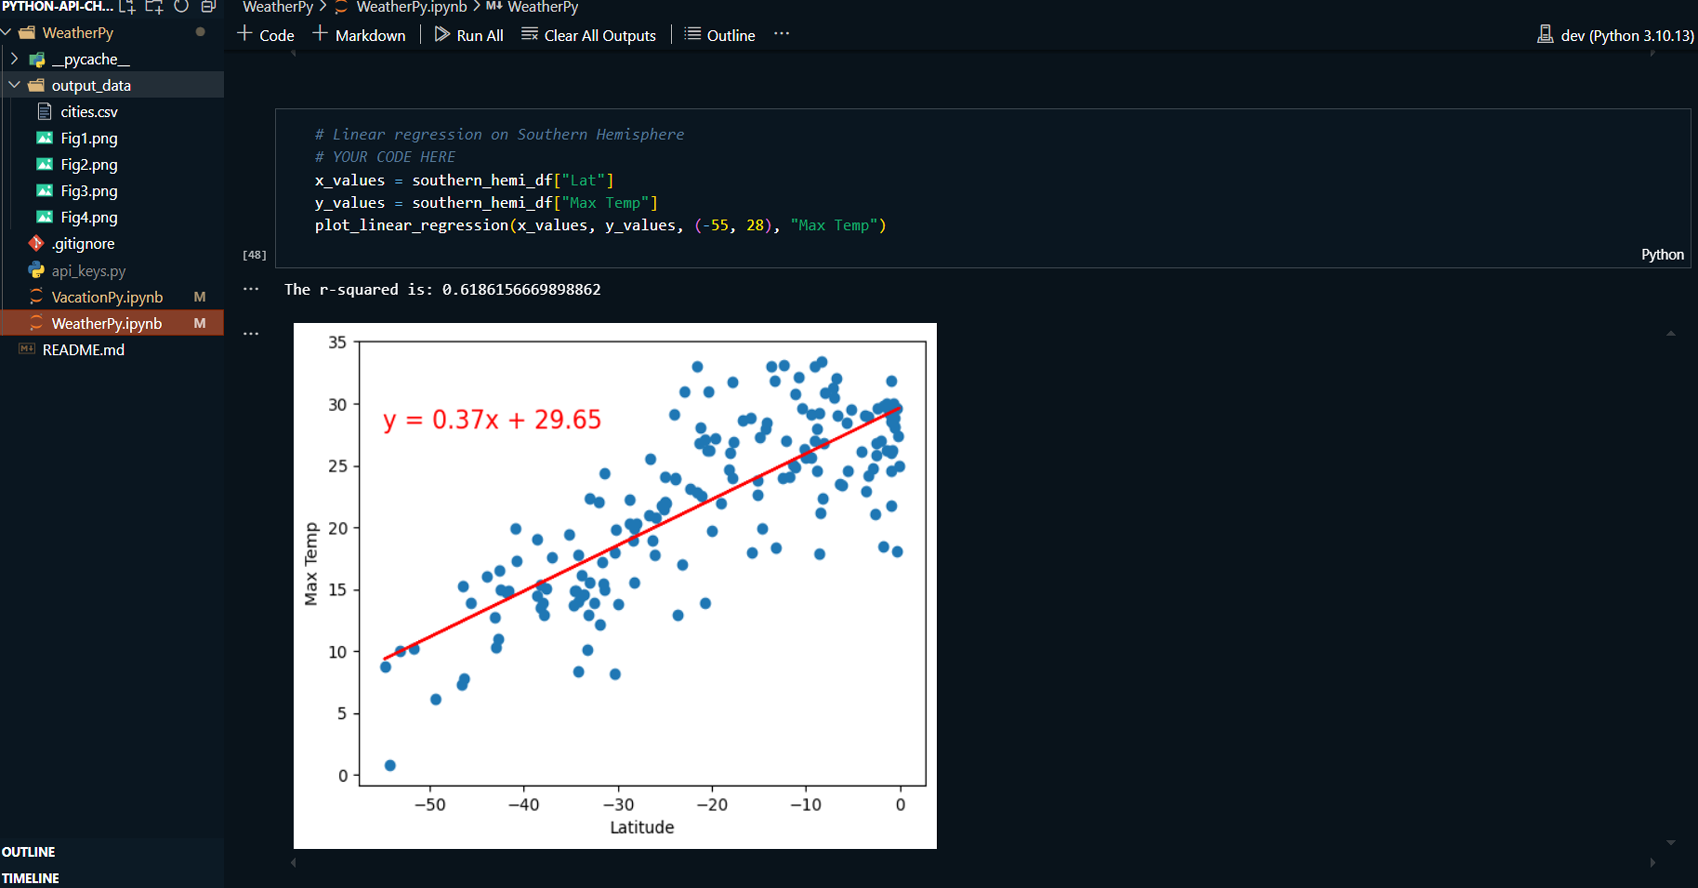Collapse all folders in Explorer
1698x888 pixels.
(x=208, y=7)
